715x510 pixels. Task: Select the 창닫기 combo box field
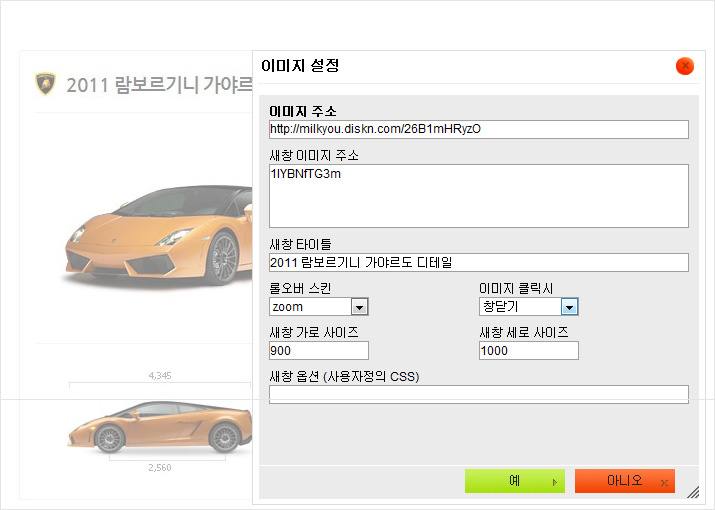528,307
